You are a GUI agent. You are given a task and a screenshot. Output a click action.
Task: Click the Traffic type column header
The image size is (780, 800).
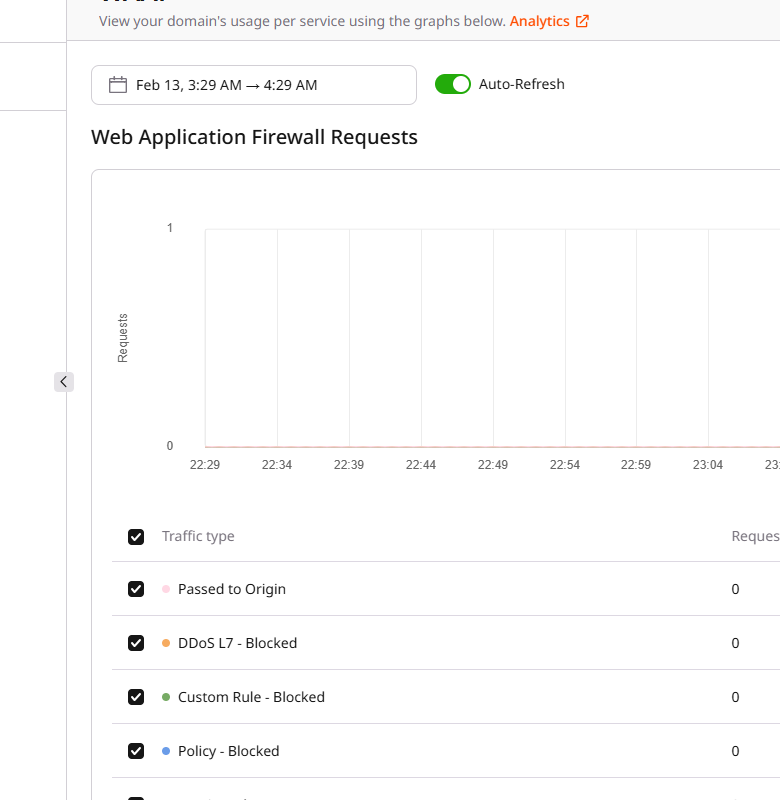point(198,536)
